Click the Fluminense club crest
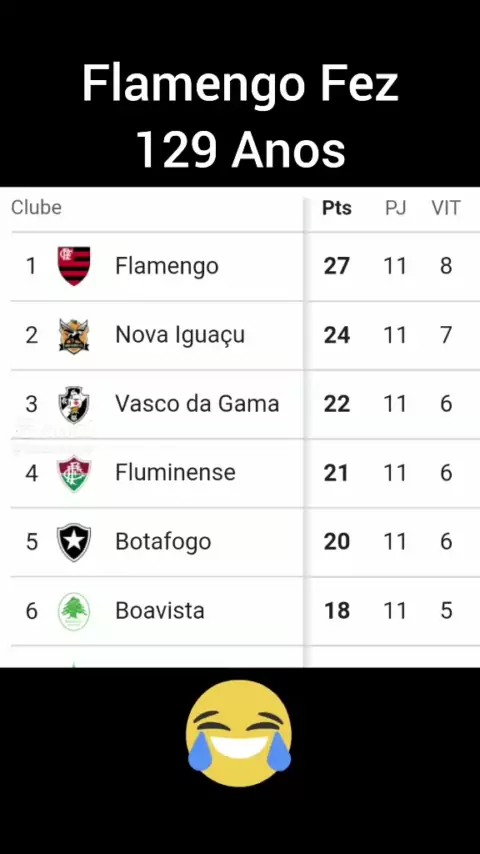This screenshot has width=480, height=854. 74,473
